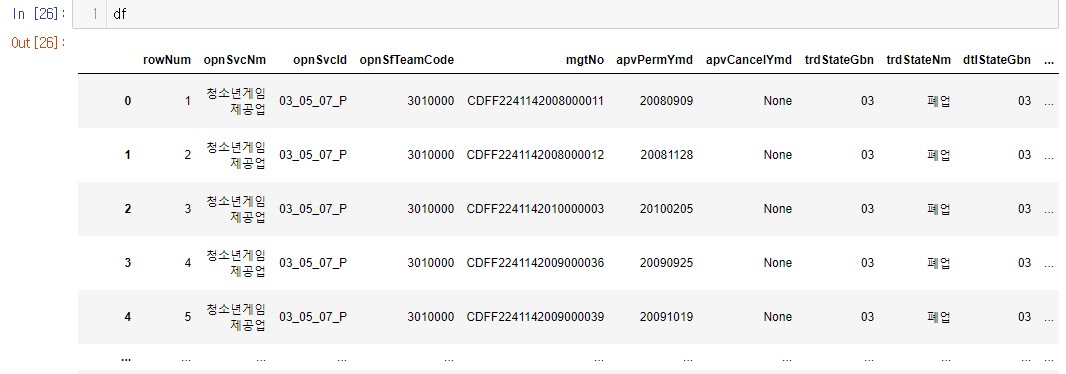Click the rowNum column header
Screen dimensions: 1066x374
point(167,60)
